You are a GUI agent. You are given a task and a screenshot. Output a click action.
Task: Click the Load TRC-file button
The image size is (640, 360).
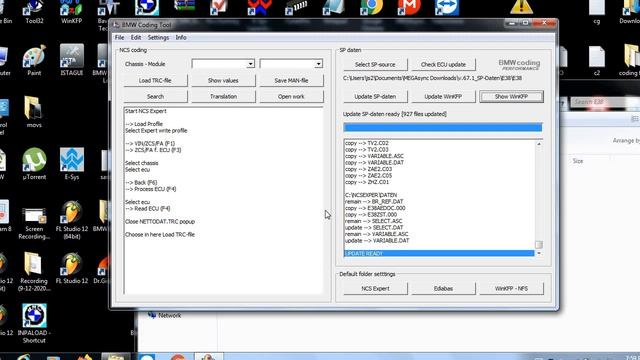click(155, 80)
